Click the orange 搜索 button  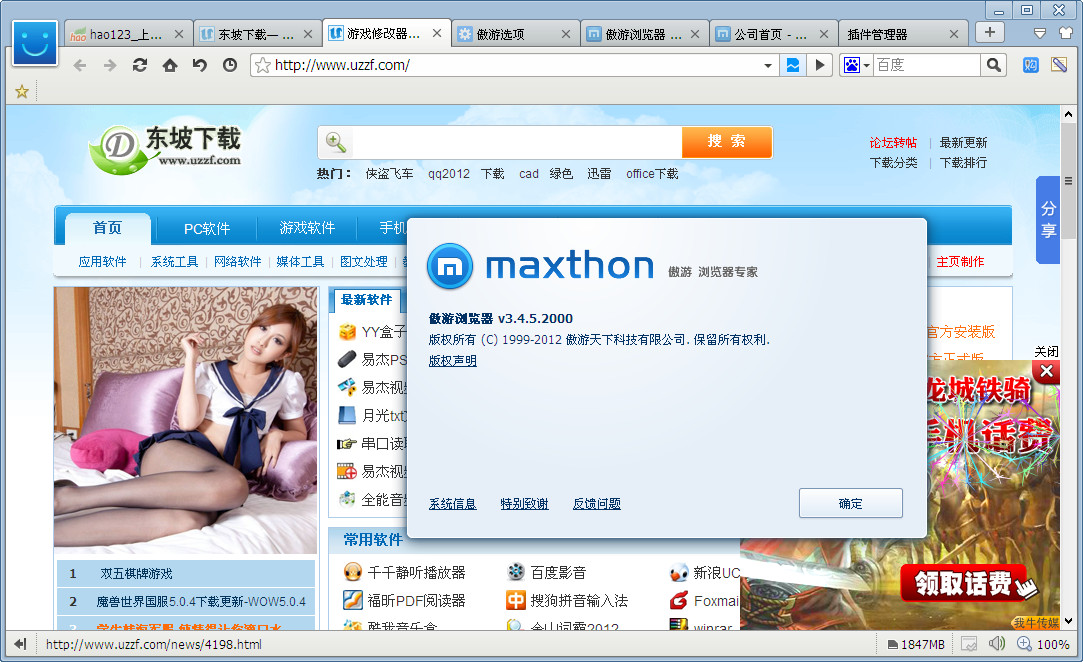(726, 142)
